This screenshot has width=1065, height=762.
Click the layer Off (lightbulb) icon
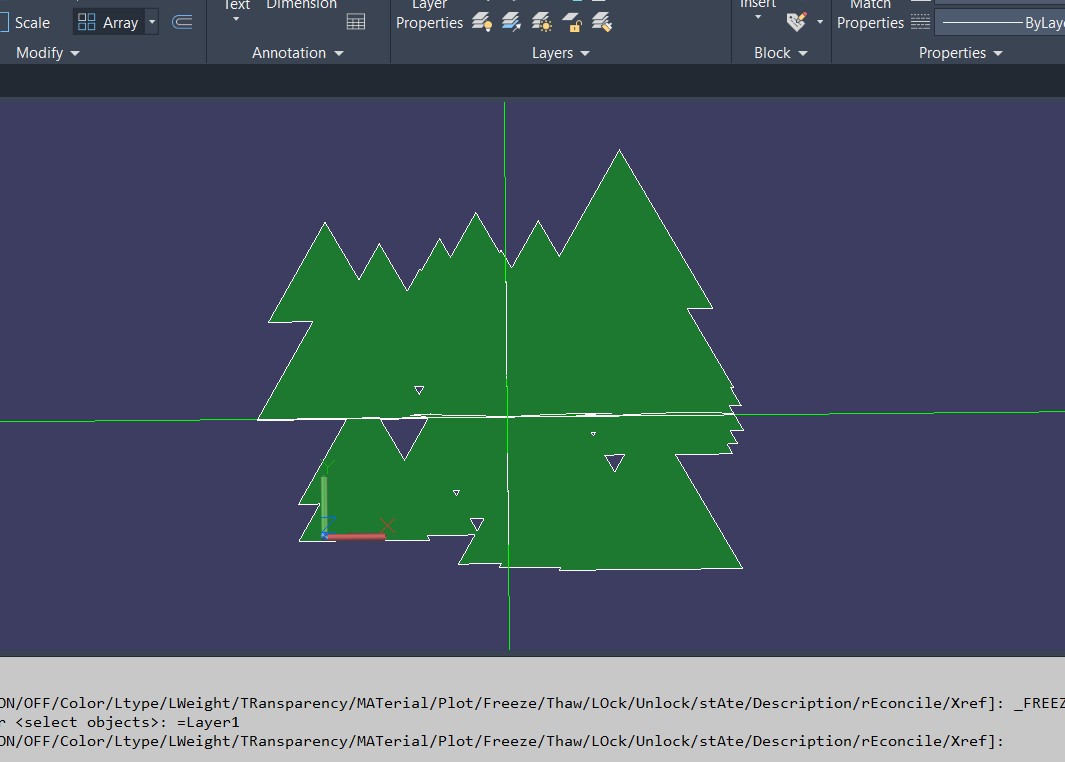tap(482, 21)
